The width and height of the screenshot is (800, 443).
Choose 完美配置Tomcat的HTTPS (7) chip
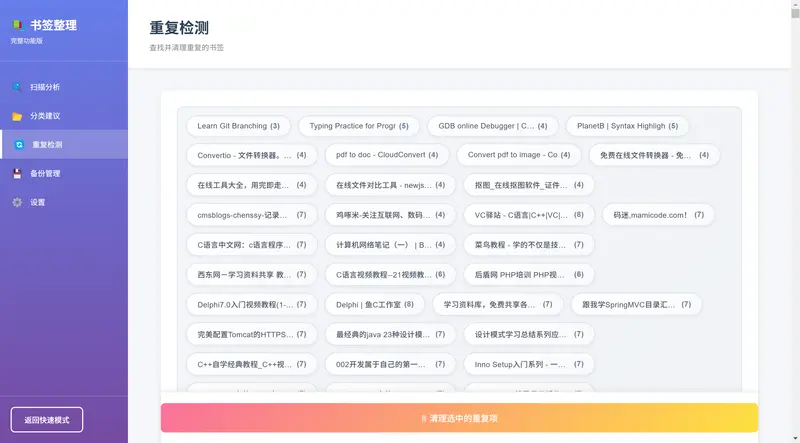[252, 334]
